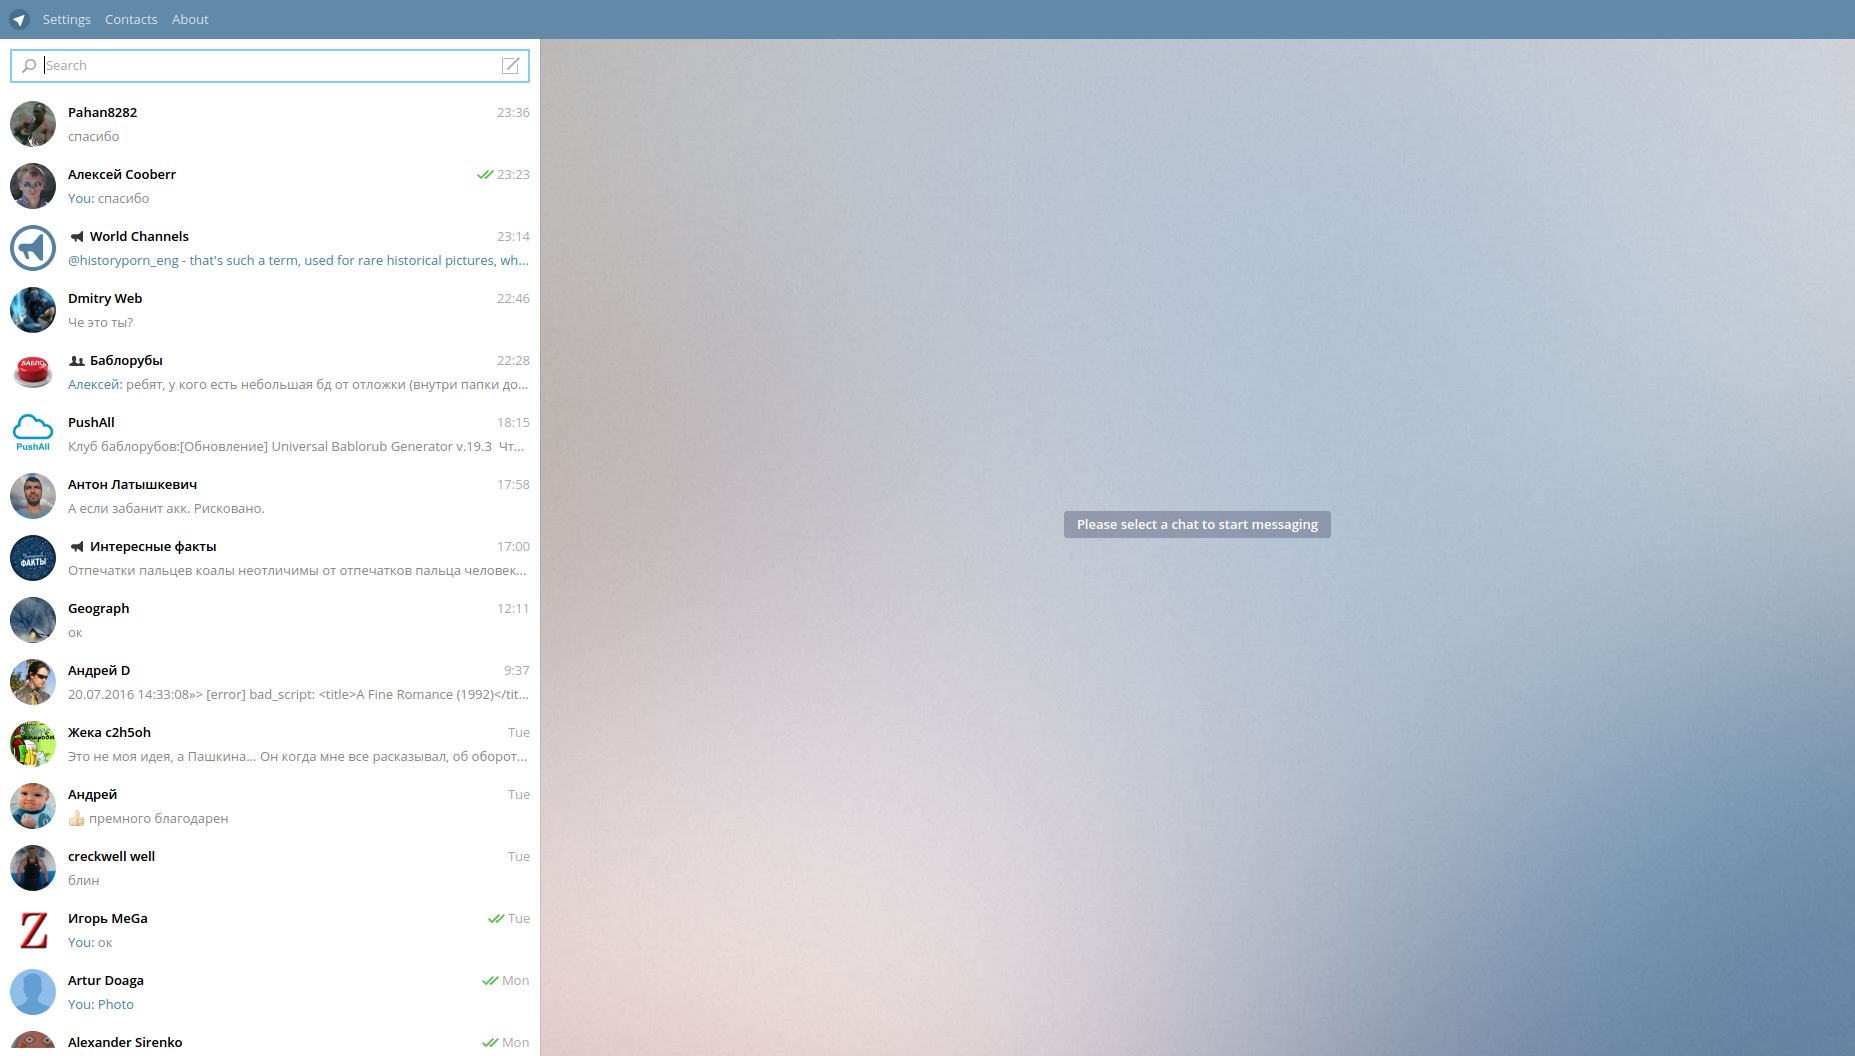Click the bad_script error message preview

(x=298, y=695)
